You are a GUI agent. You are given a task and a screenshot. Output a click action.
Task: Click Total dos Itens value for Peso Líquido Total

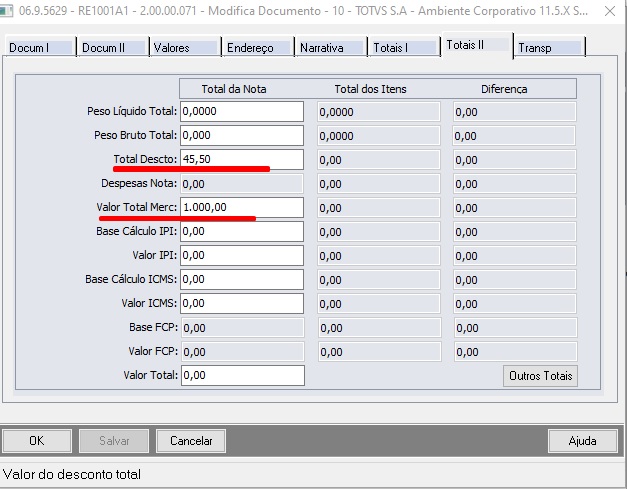coord(379,112)
